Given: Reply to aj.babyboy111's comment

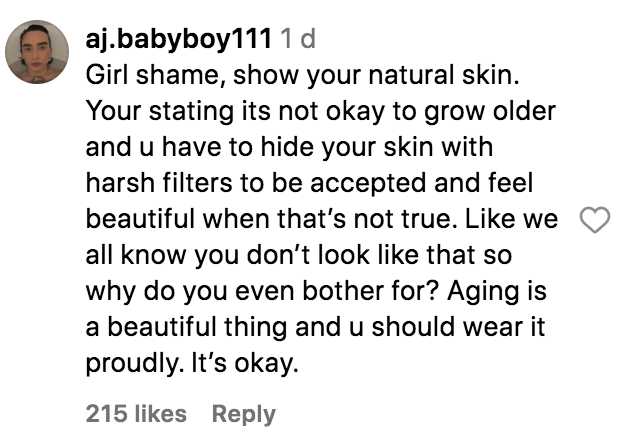Looking at the screenshot, I should pyautogui.click(x=243, y=414).
